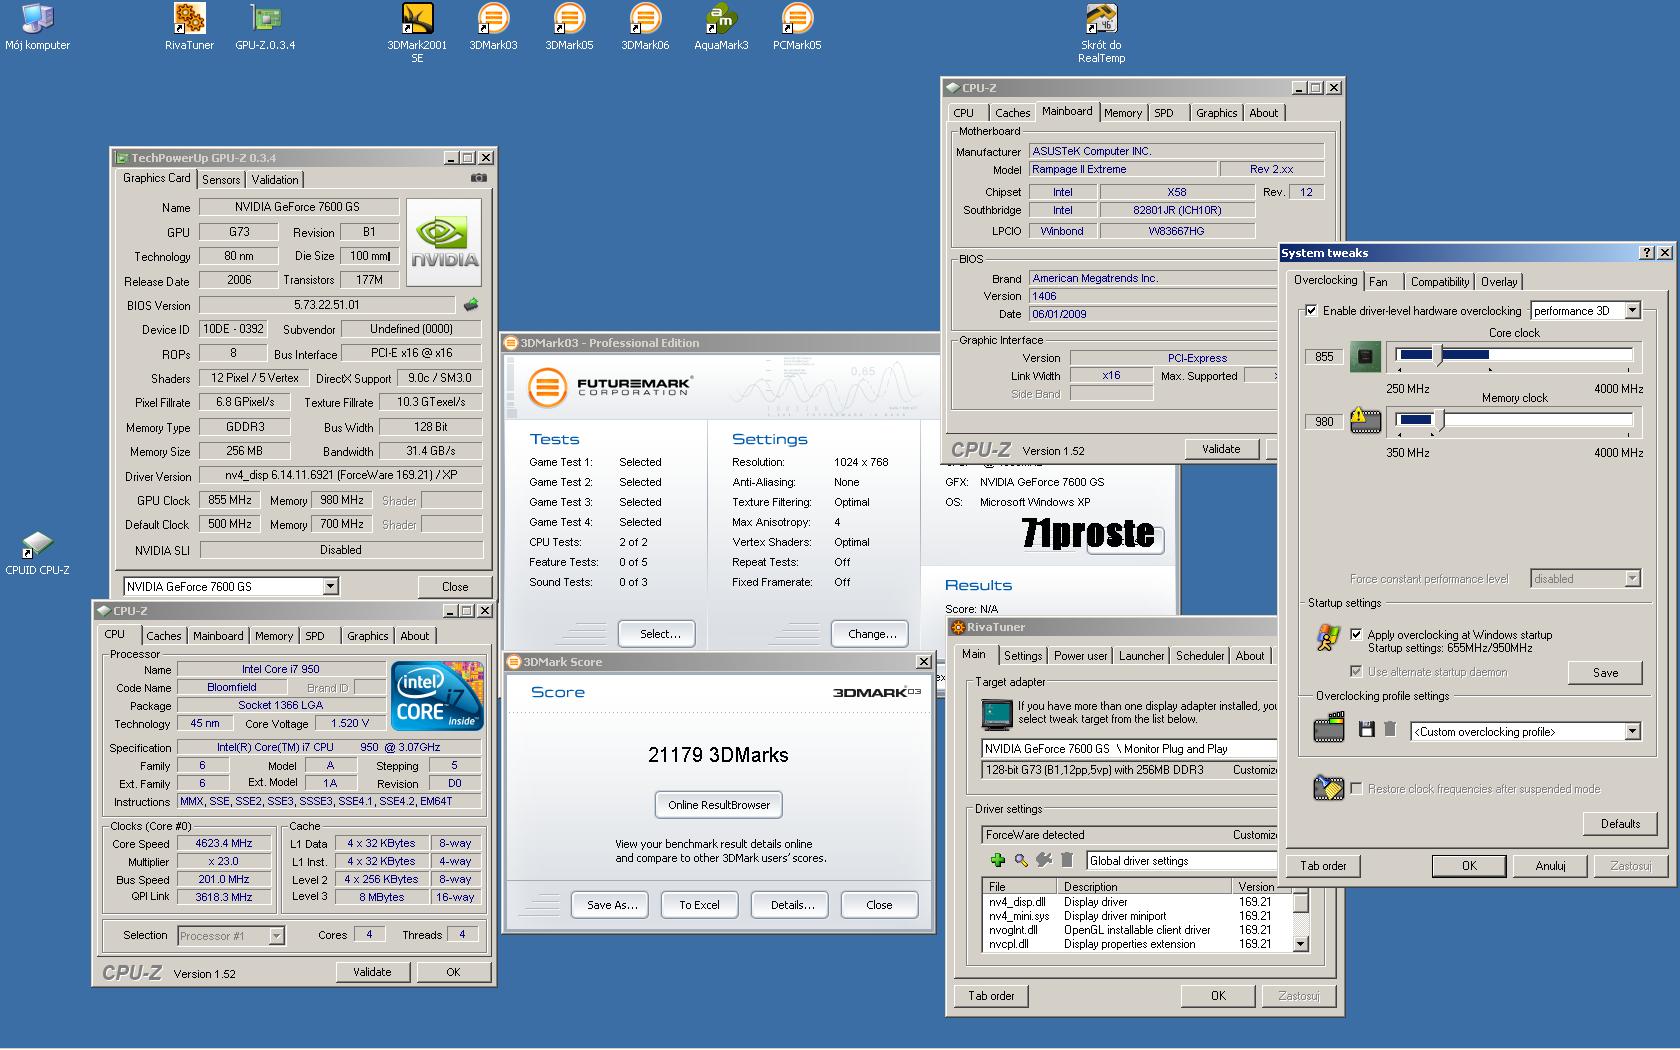Open the CPU-Z Processor #1 selection dropdown
The width and height of the screenshot is (1680, 1050).
tap(231, 936)
